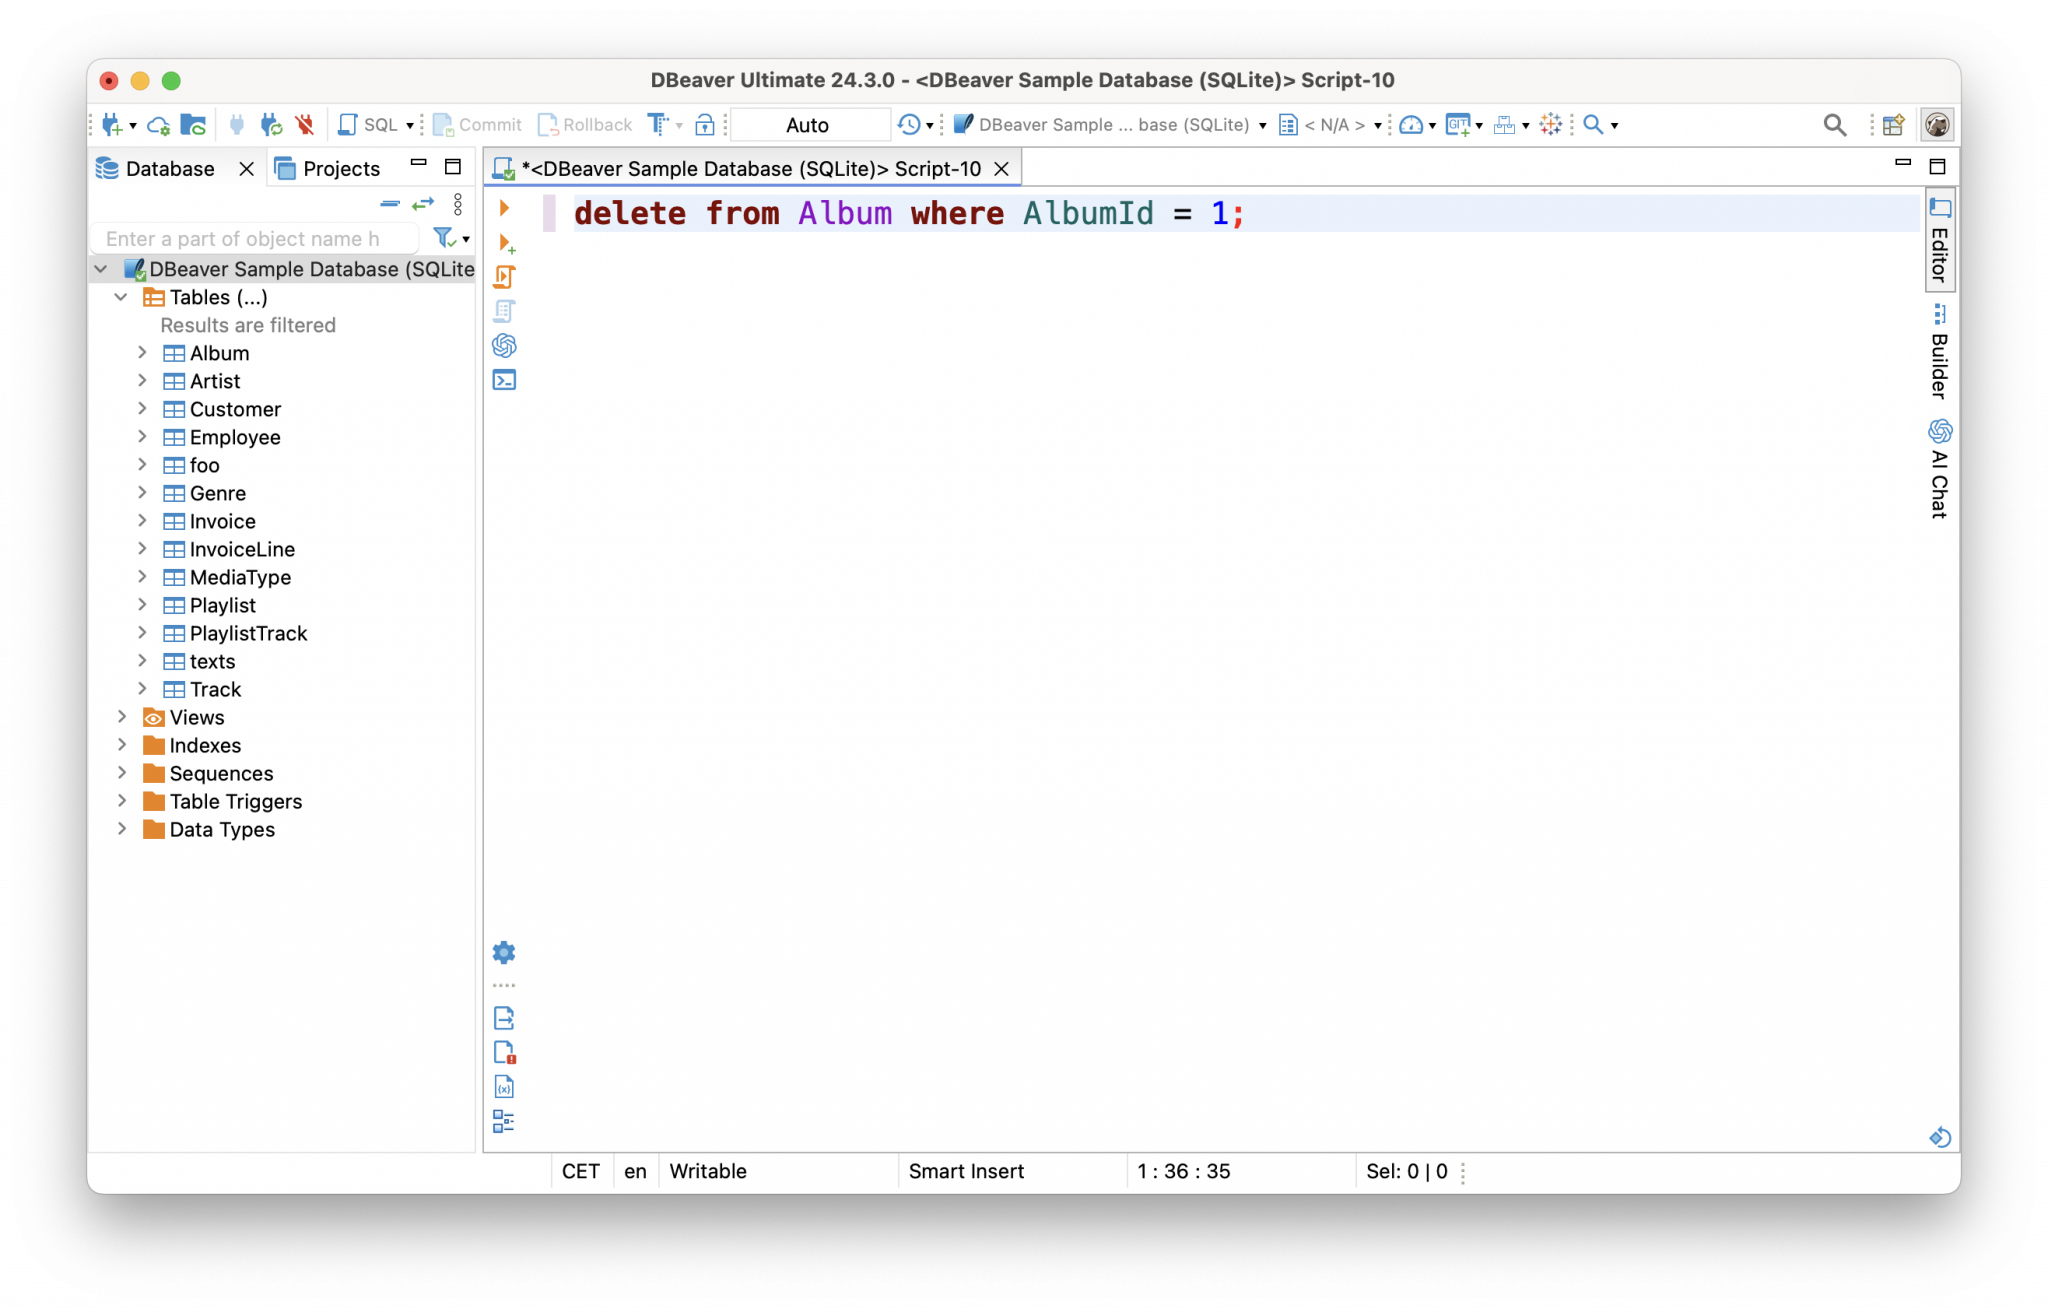The height and width of the screenshot is (1309, 2048).
Task: Execute the SQL statement with the orange run icon
Action: click(x=504, y=208)
